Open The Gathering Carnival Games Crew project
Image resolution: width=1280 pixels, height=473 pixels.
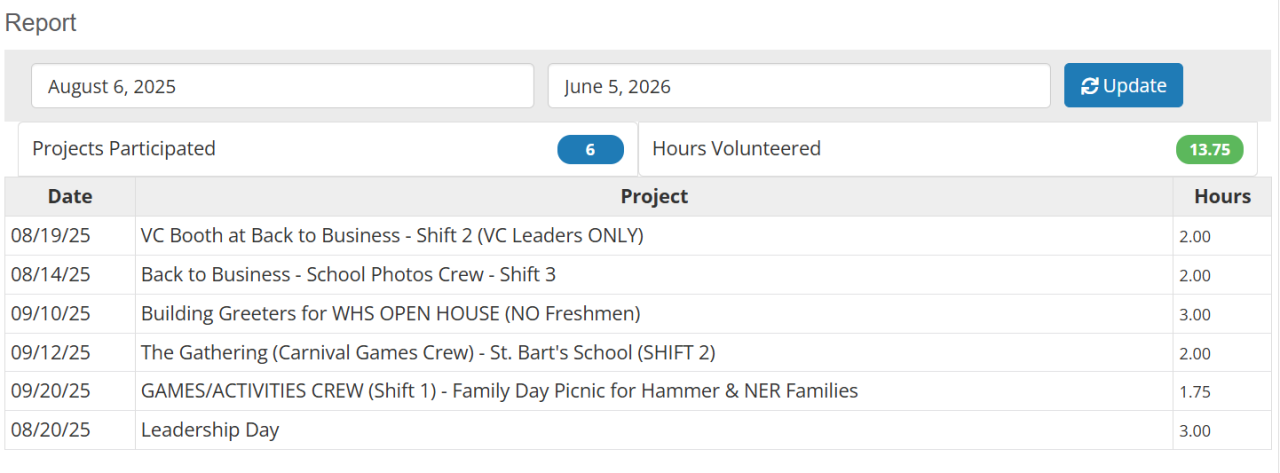tap(428, 353)
